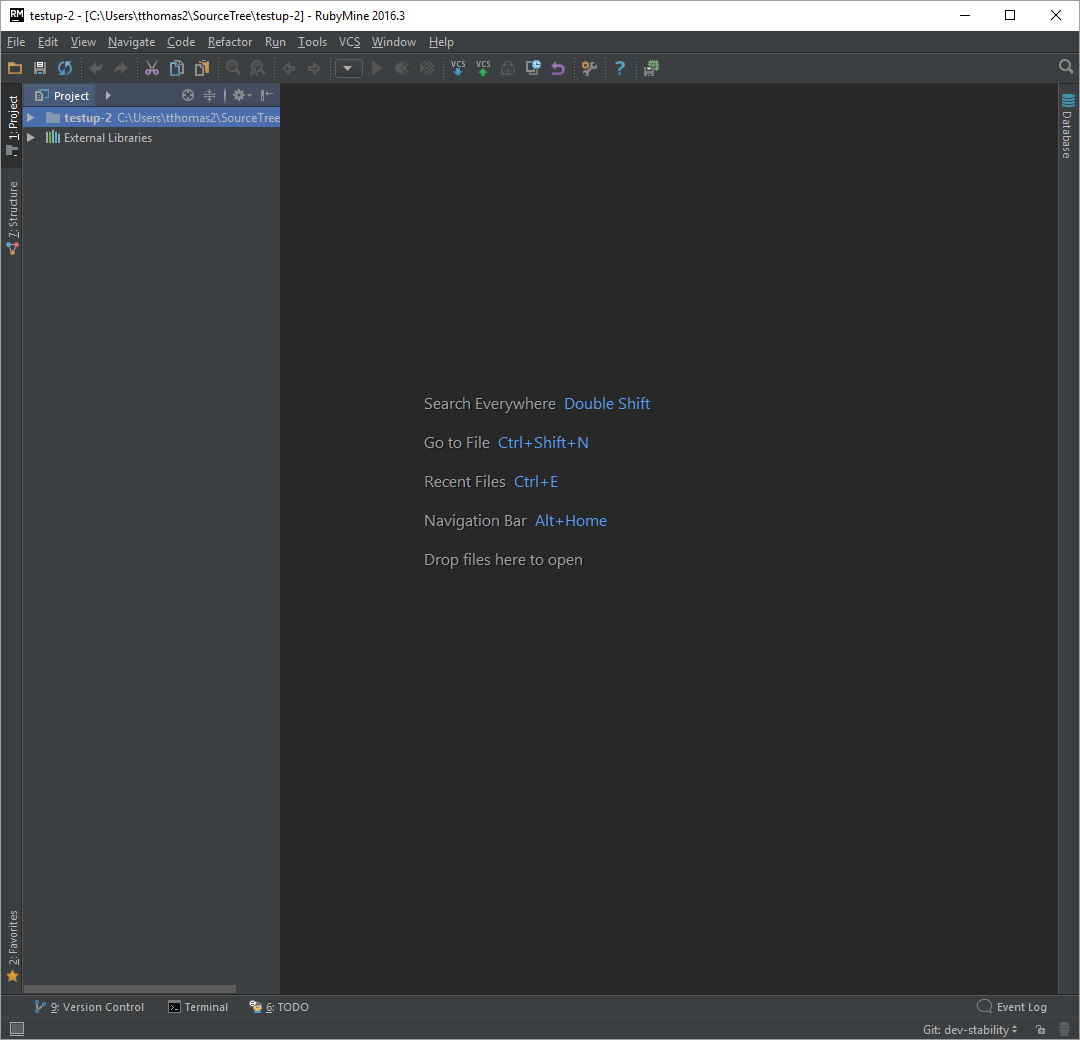
Task: Toggle tool window bars via bottom-left icon
Action: [x=16, y=1029]
